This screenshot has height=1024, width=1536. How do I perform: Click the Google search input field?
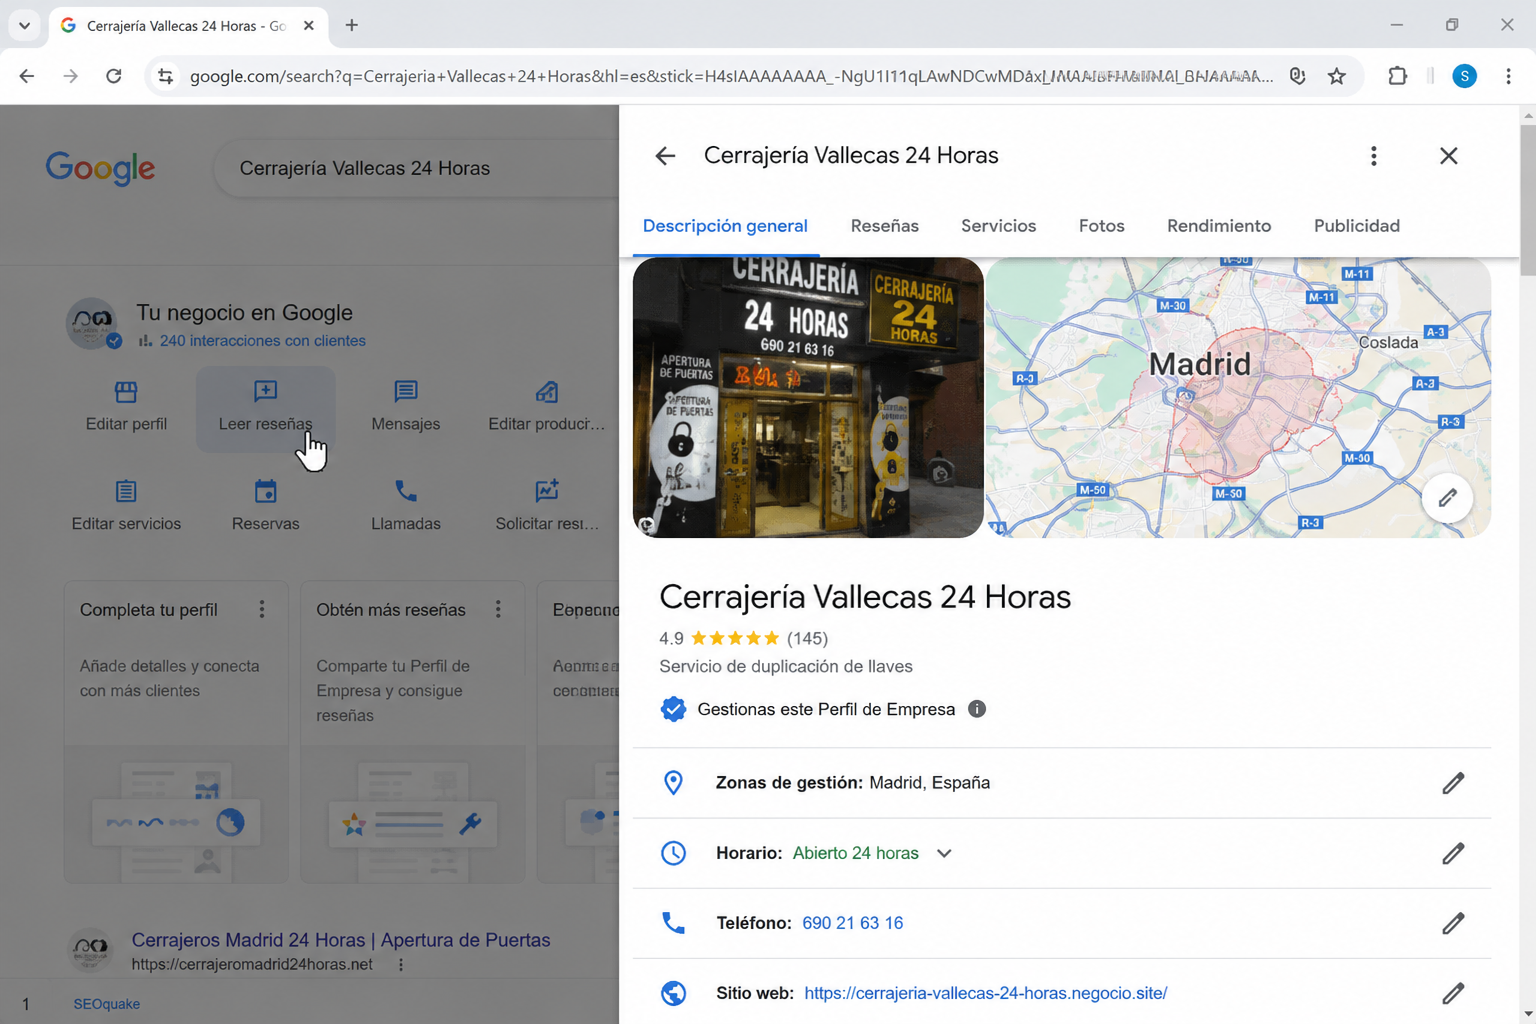(420, 168)
